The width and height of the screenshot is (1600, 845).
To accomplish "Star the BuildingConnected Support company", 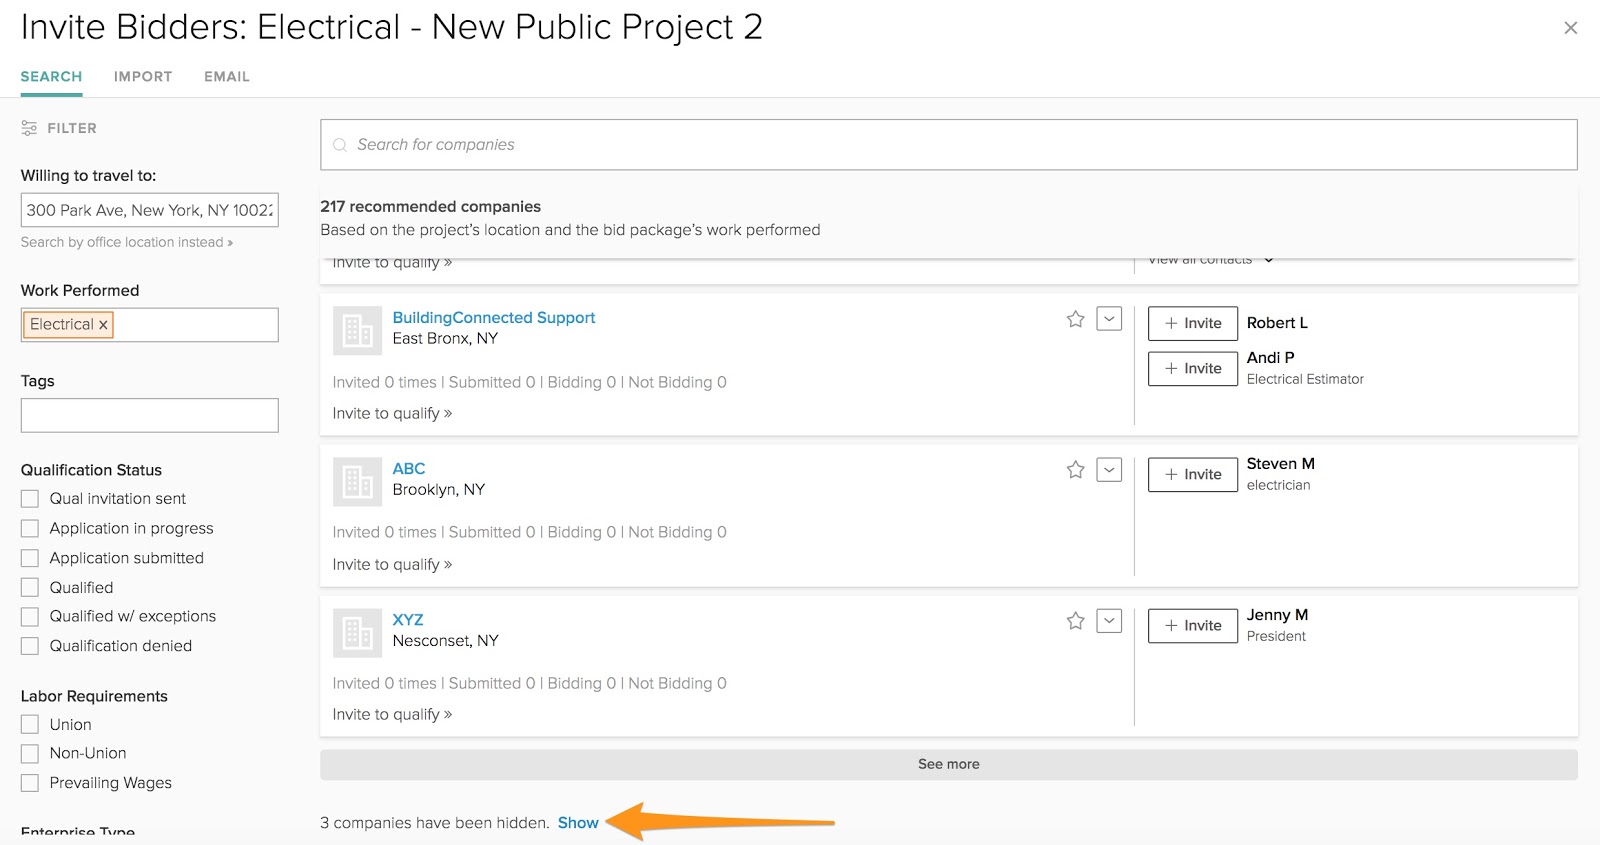I will [1075, 319].
